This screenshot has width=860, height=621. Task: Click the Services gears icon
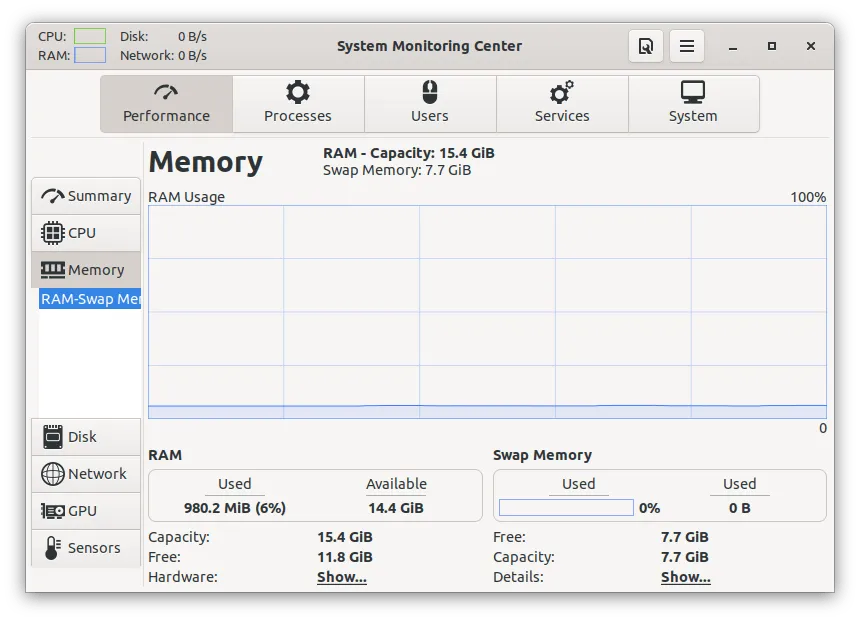point(562,93)
